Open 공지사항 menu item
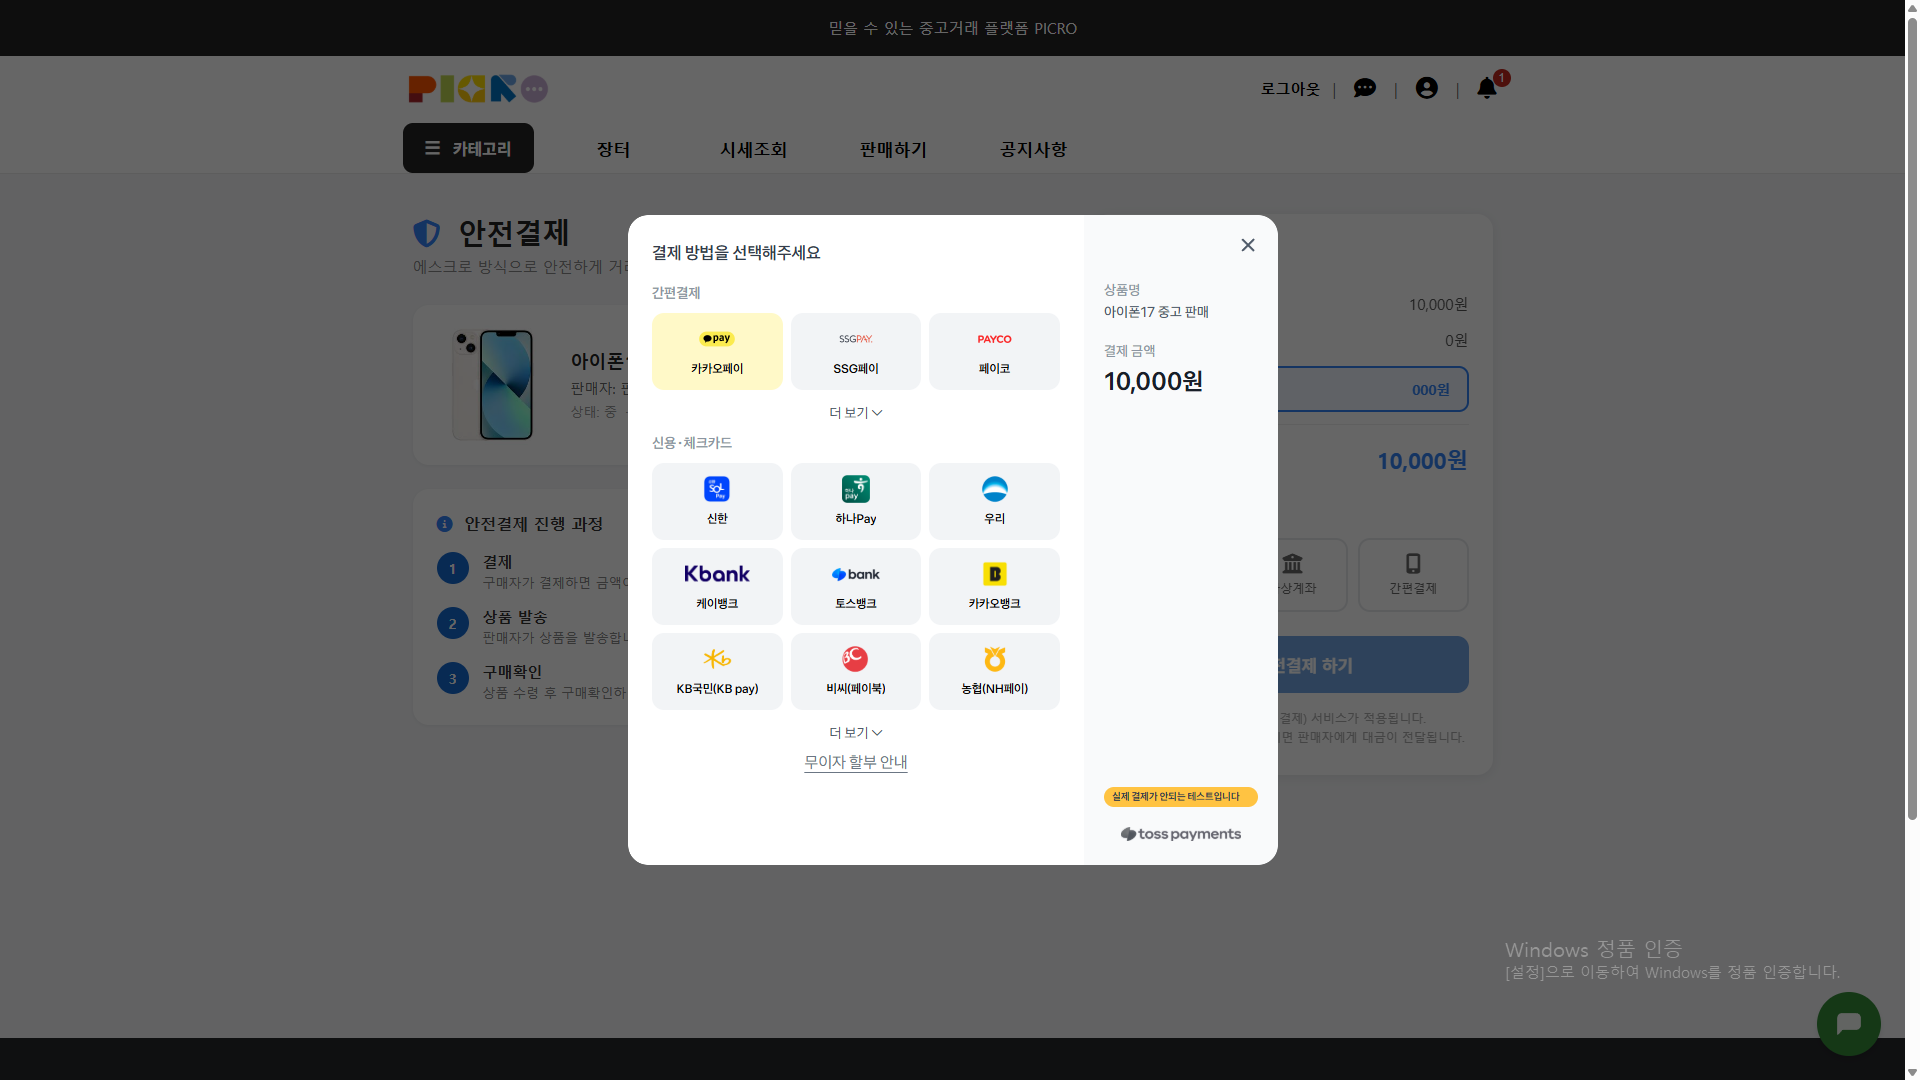The width and height of the screenshot is (1920, 1080). (x=1033, y=149)
